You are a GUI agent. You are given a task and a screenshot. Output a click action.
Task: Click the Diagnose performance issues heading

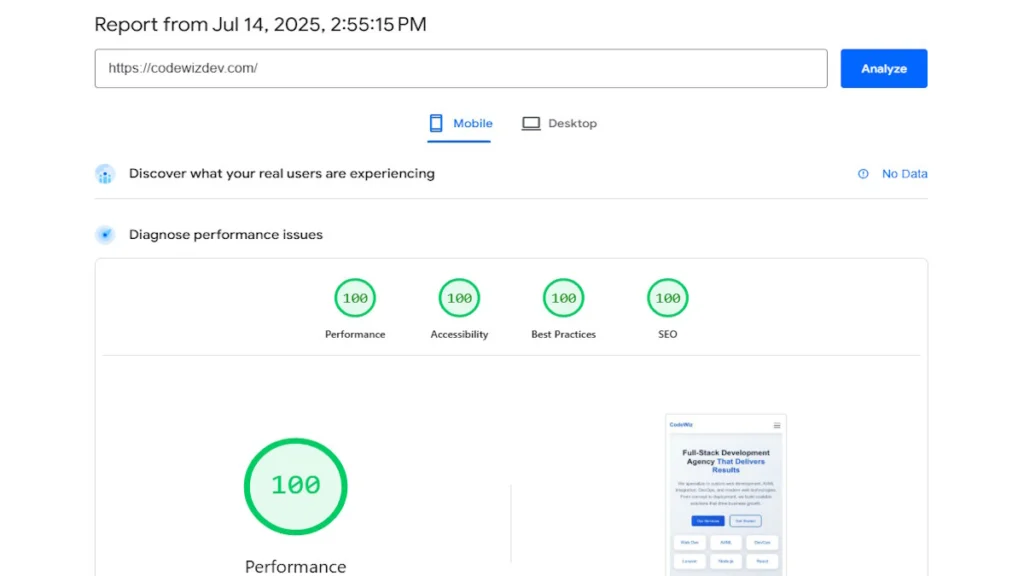[225, 234]
